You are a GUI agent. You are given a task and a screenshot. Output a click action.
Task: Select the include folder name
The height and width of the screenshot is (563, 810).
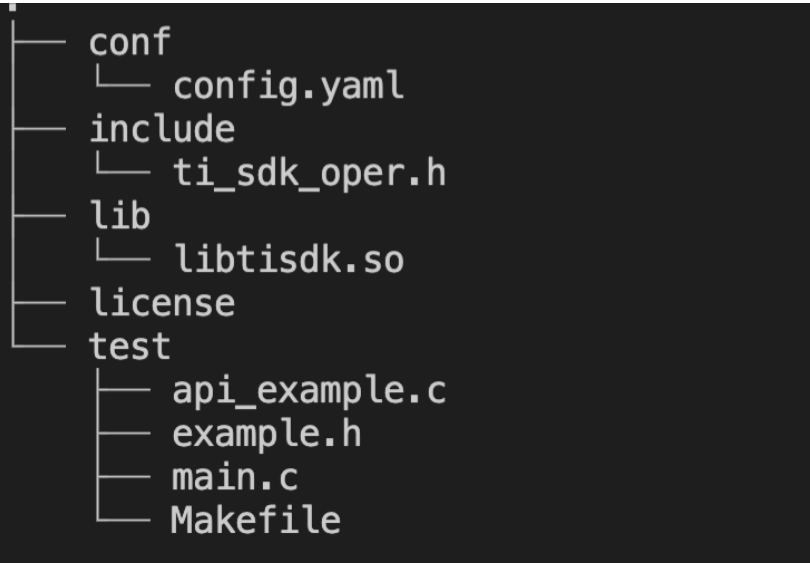pos(162,129)
